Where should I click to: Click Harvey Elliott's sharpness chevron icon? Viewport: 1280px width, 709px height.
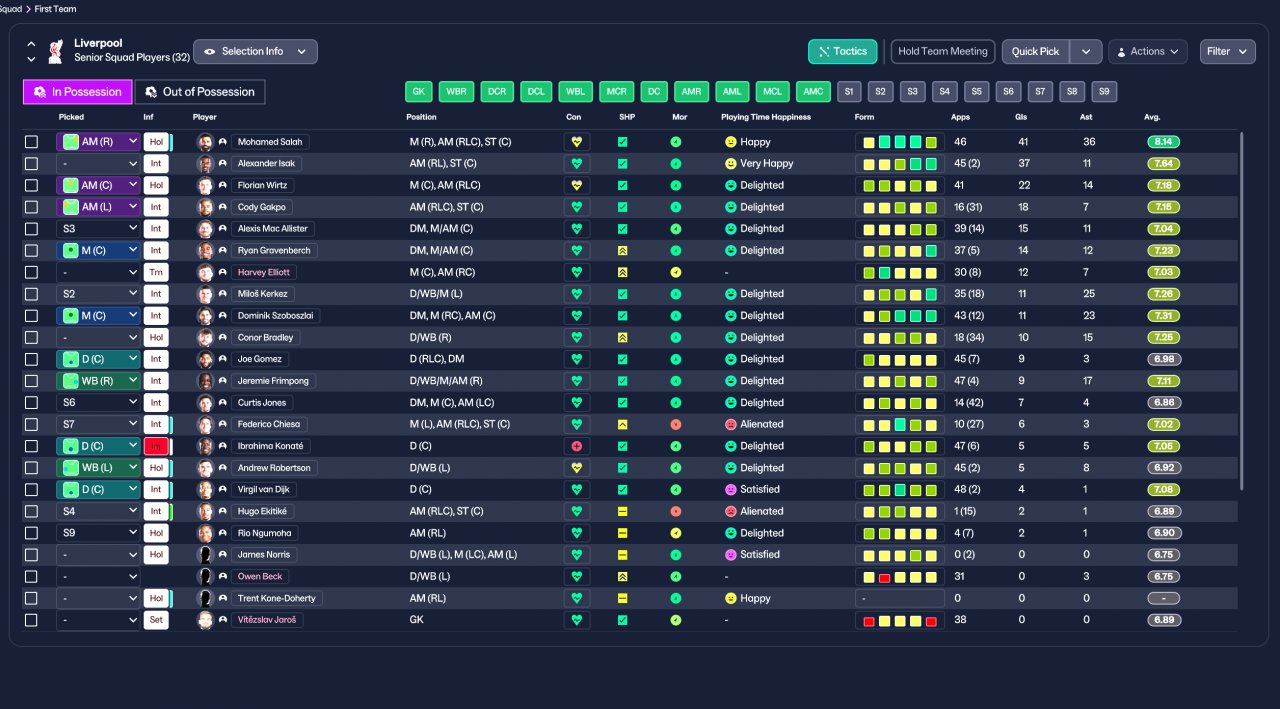click(x=622, y=272)
